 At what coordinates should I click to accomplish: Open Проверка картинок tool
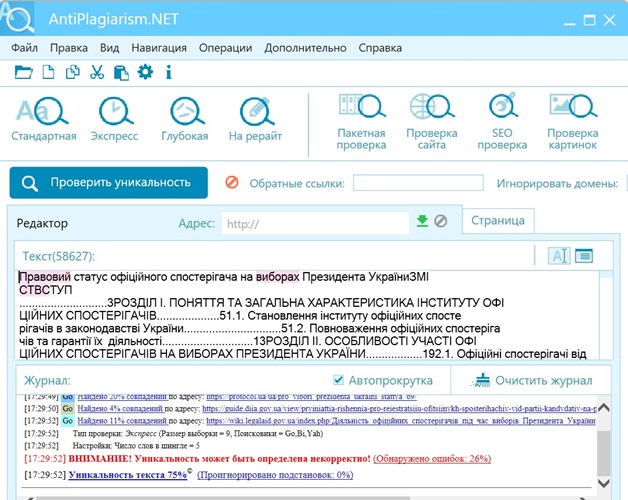click(573, 122)
